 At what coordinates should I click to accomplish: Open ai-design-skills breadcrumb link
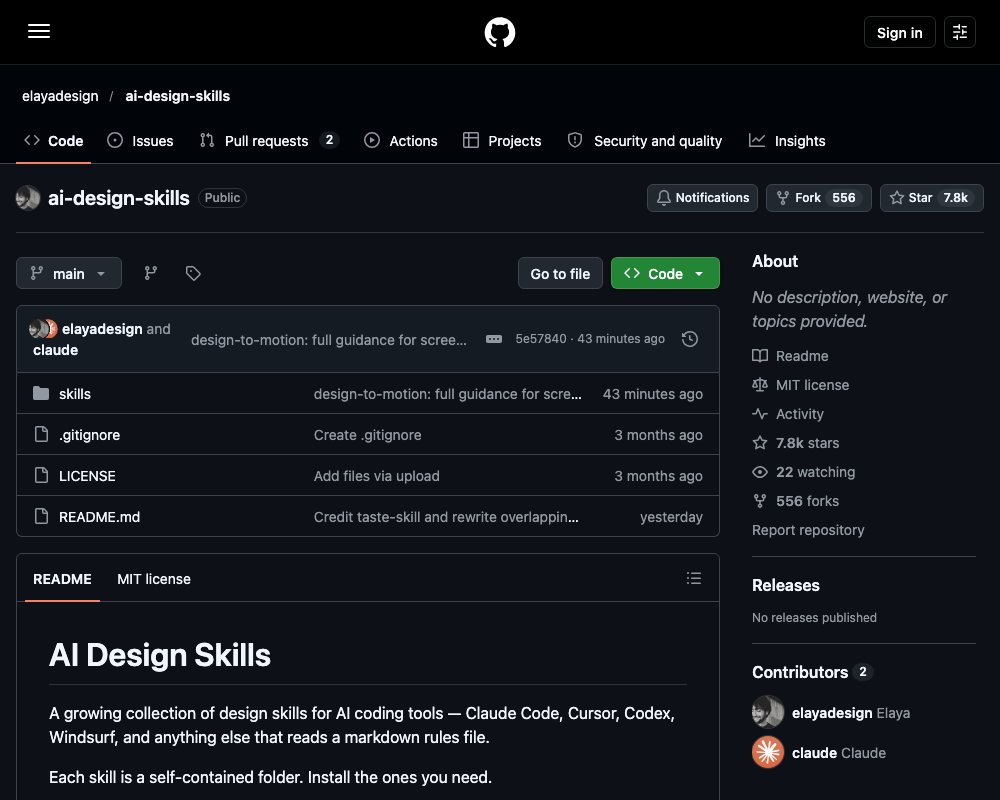(x=177, y=96)
